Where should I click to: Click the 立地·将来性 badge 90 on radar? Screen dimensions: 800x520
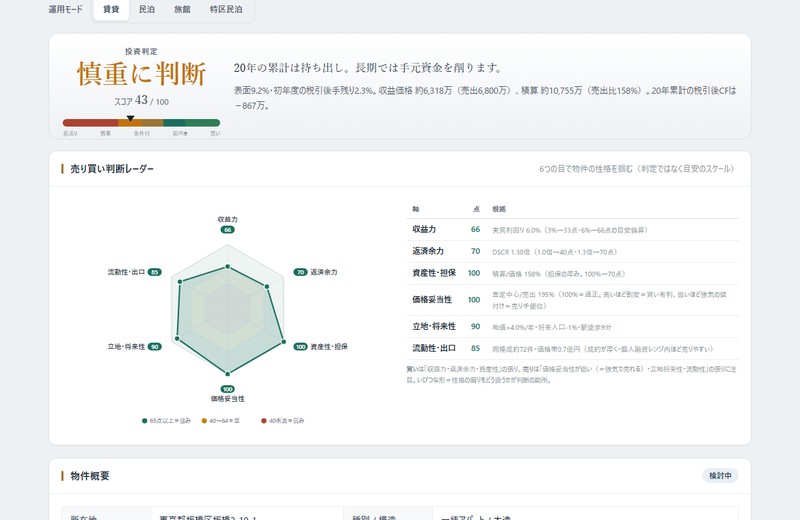[x=155, y=346]
